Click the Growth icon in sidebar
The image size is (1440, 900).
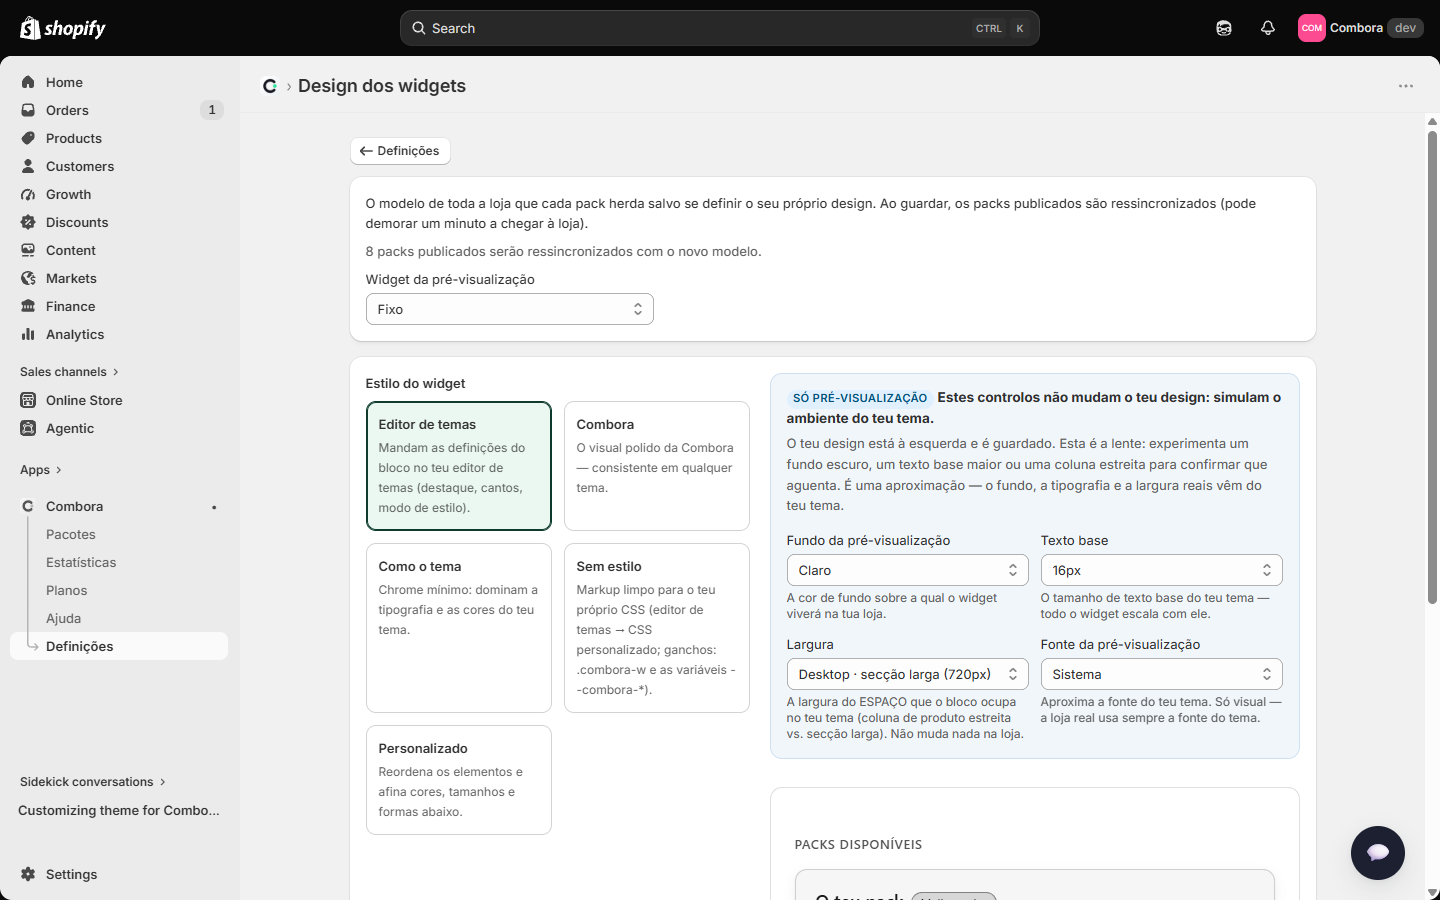28,194
